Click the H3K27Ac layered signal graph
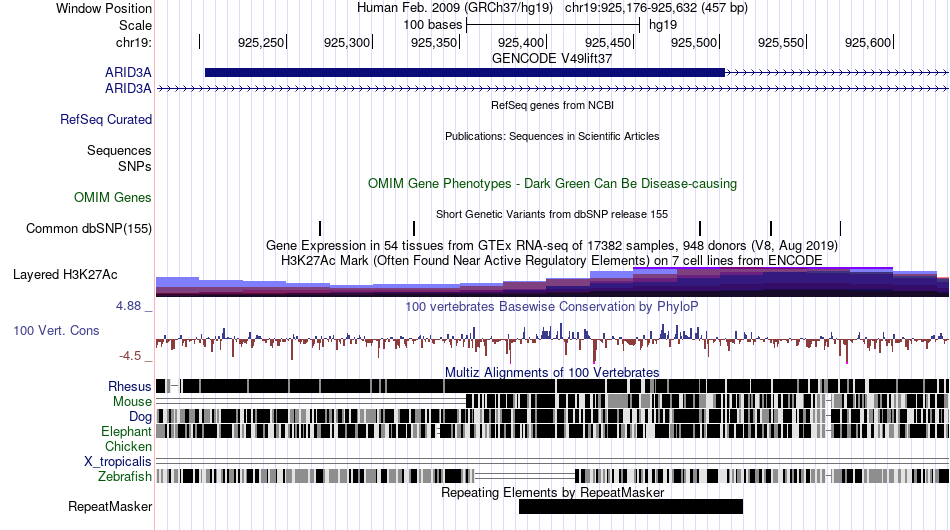This screenshot has width=950, height=530. pyautogui.click(x=553, y=282)
